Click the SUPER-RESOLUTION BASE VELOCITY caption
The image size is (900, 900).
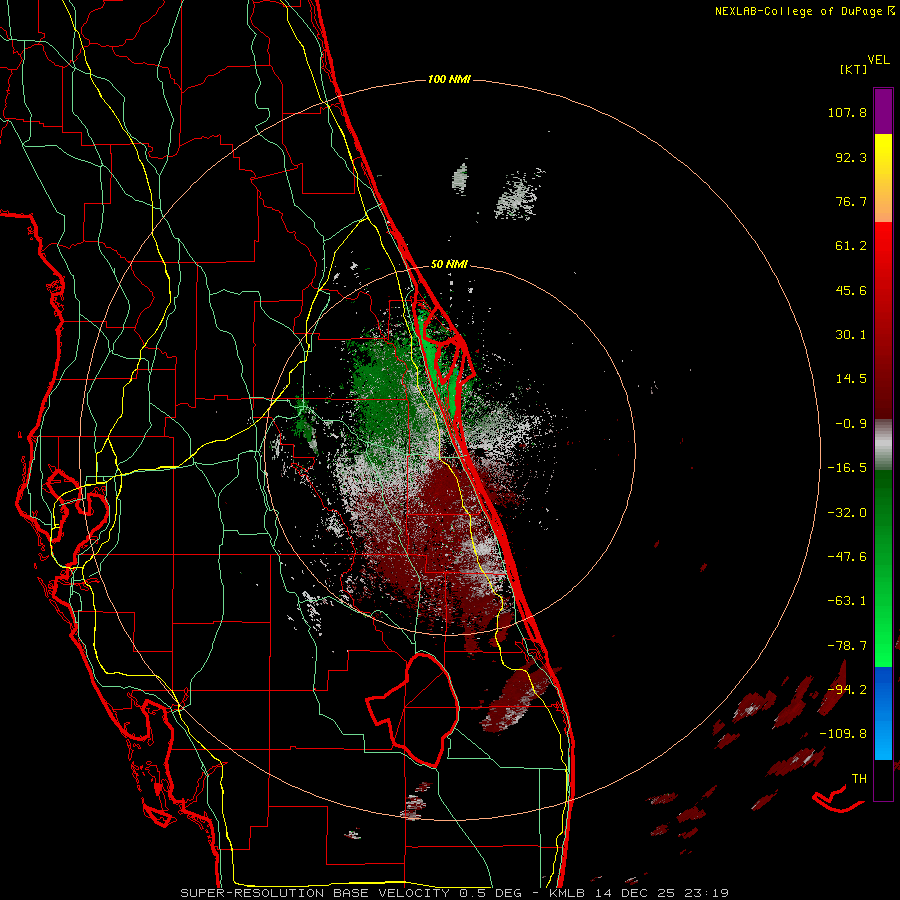click(315, 893)
